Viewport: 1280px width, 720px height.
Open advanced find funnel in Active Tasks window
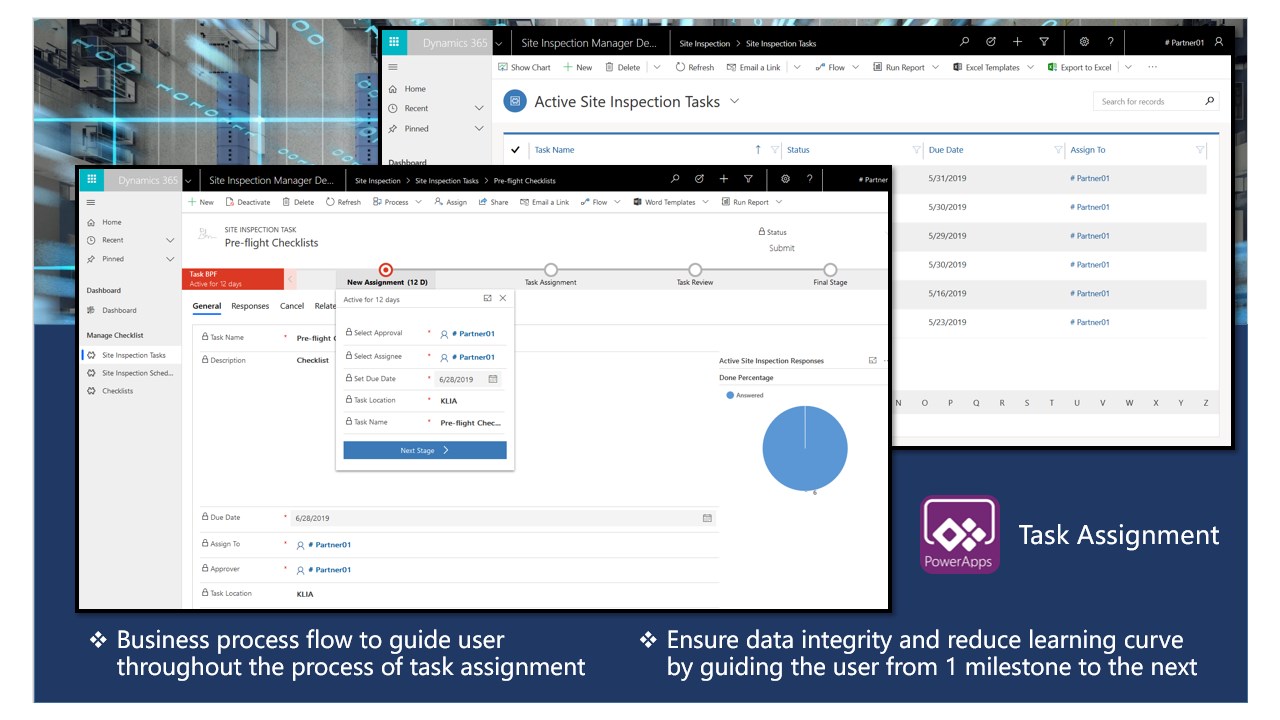point(1044,42)
